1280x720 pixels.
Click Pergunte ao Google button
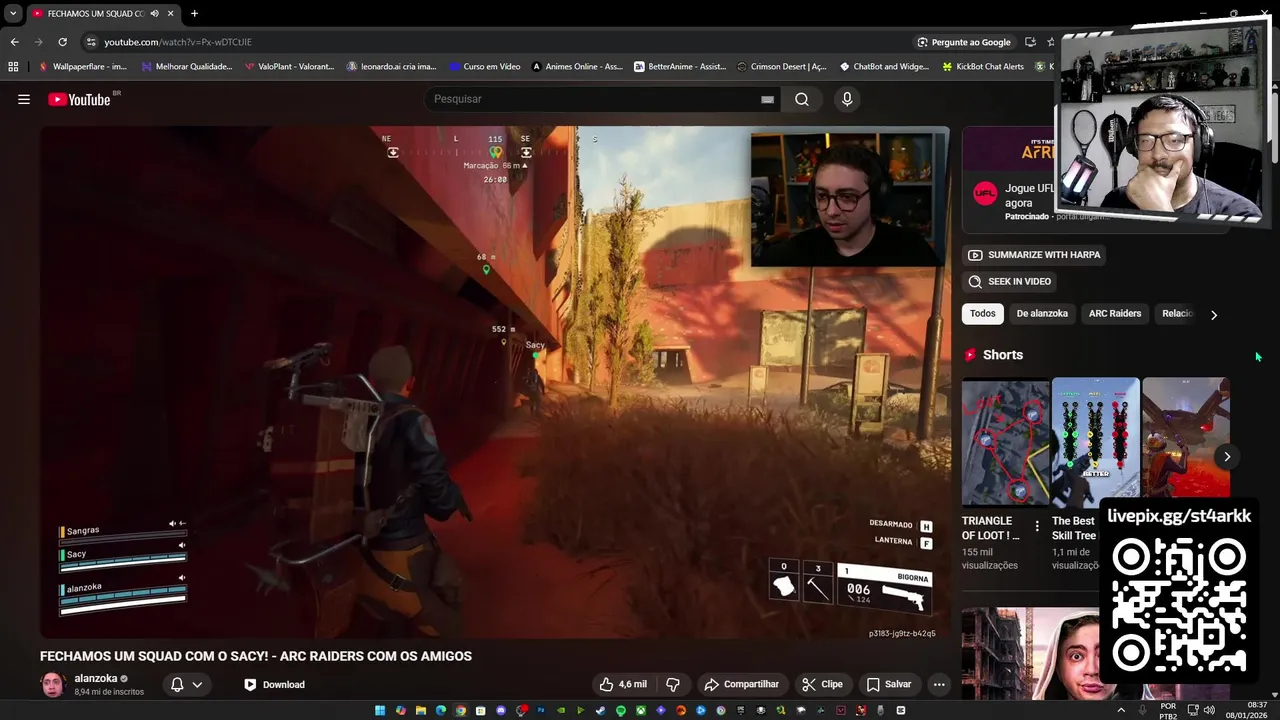(x=964, y=42)
